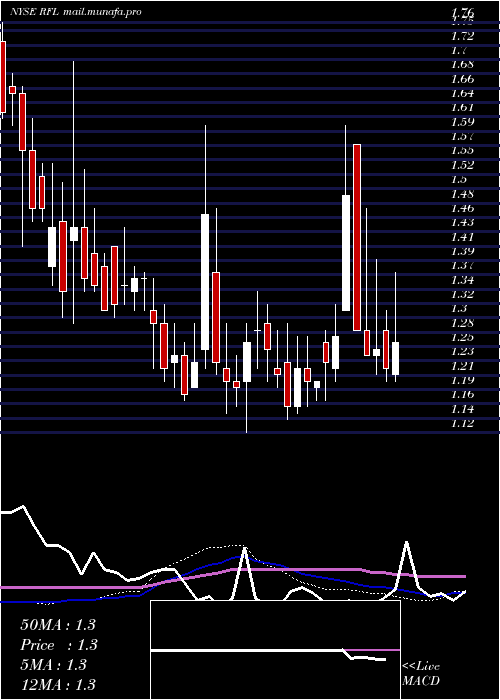Viewport: 500px width, 700px height.
Task: Select the 5MA : 1.3 readout
Action: coord(53,665)
